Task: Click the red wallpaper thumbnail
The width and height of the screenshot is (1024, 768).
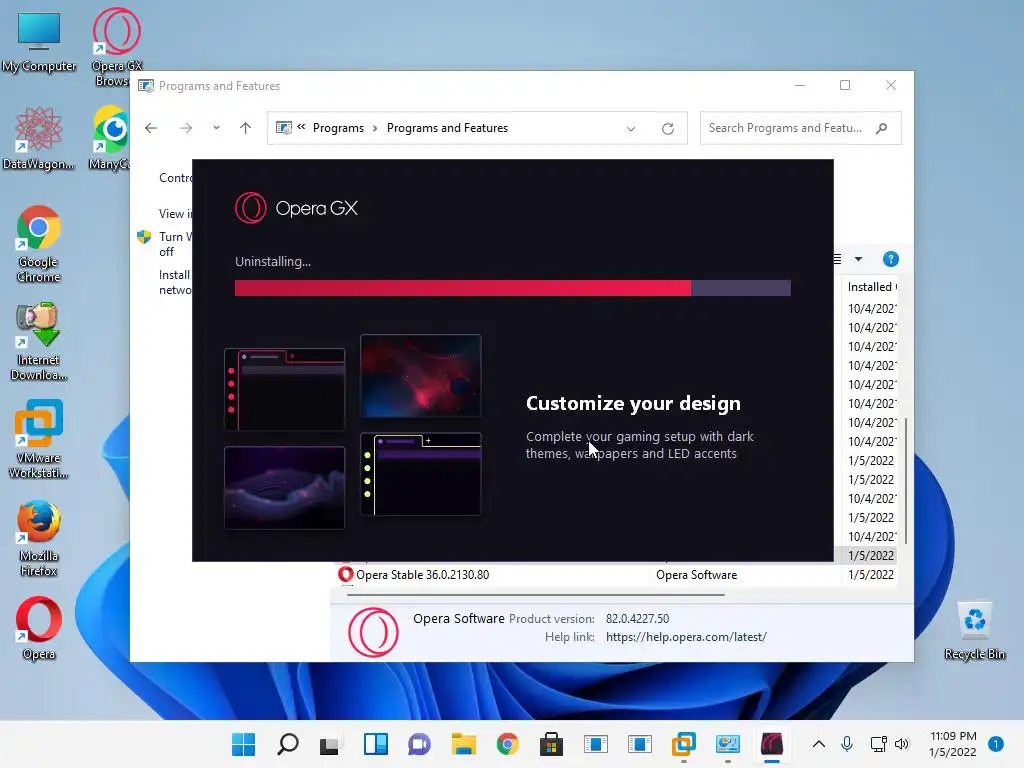Action: tap(421, 376)
